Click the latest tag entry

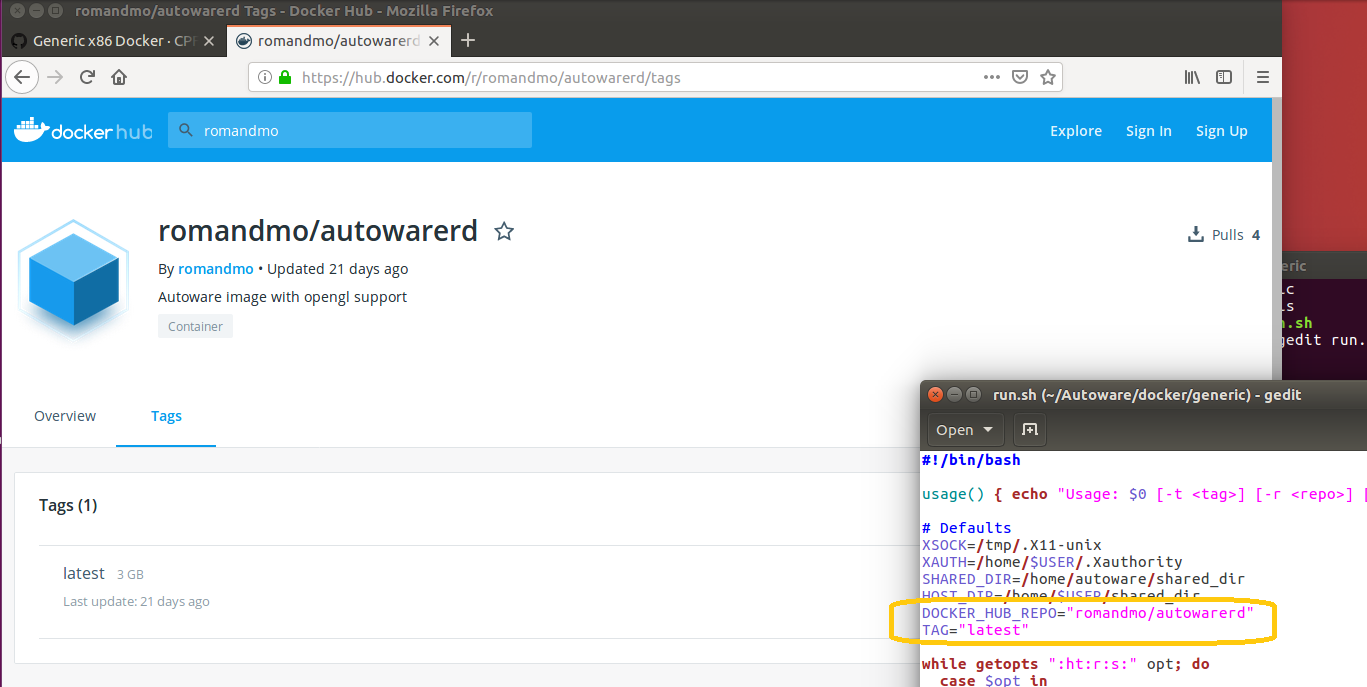pyautogui.click(x=84, y=574)
